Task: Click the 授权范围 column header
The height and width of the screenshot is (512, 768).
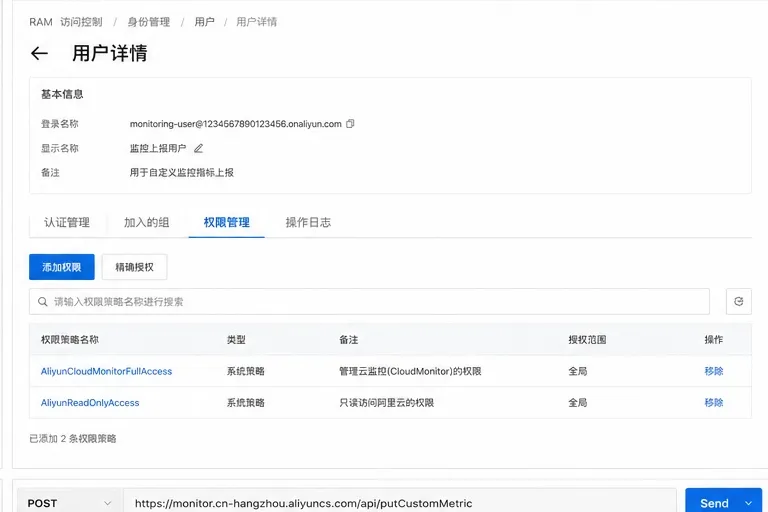Action: click(587, 340)
